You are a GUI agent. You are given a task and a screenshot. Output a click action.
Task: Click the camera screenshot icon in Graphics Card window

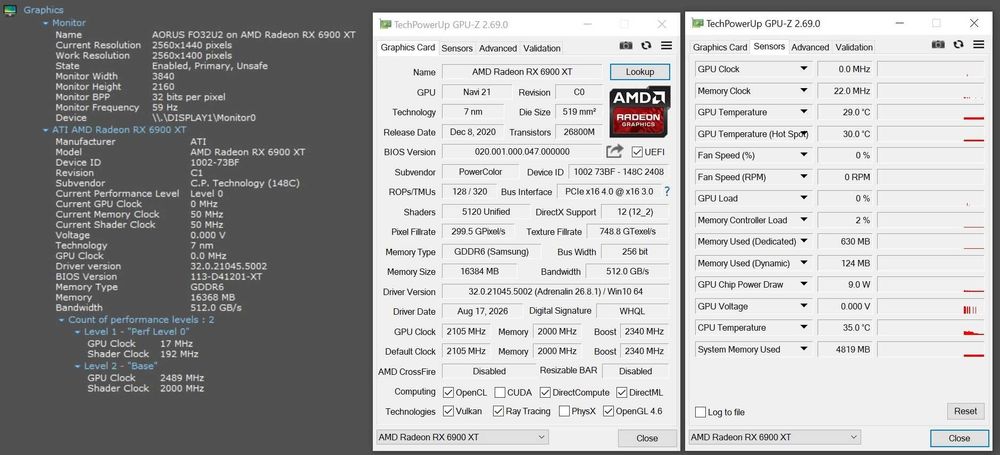pyautogui.click(x=626, y=46)
